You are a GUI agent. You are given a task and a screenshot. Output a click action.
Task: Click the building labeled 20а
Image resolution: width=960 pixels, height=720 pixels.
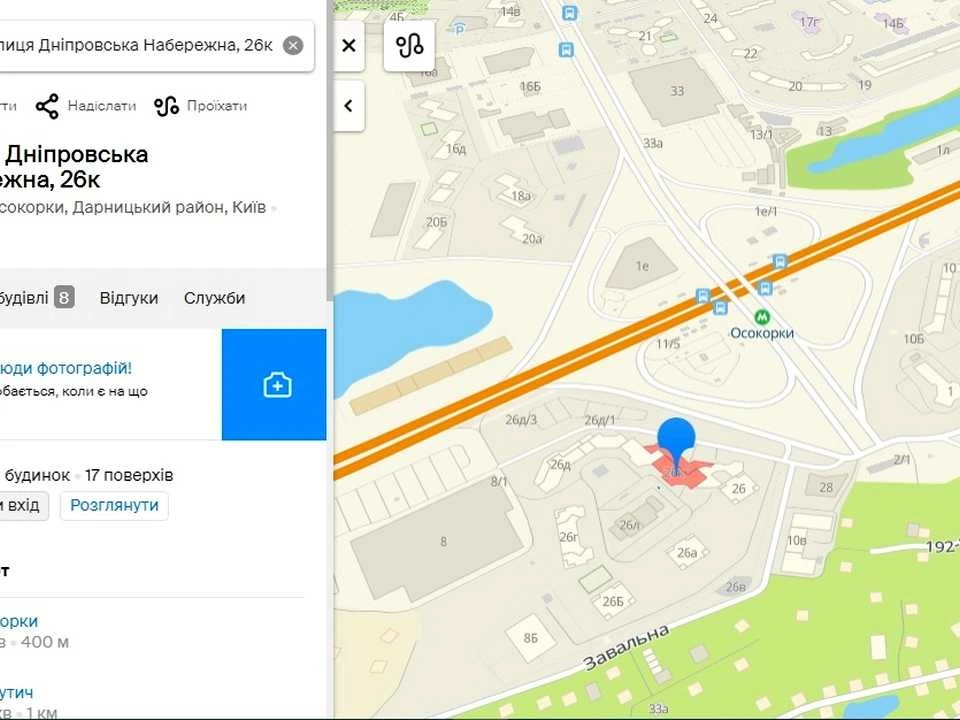[x=522, y=231]
